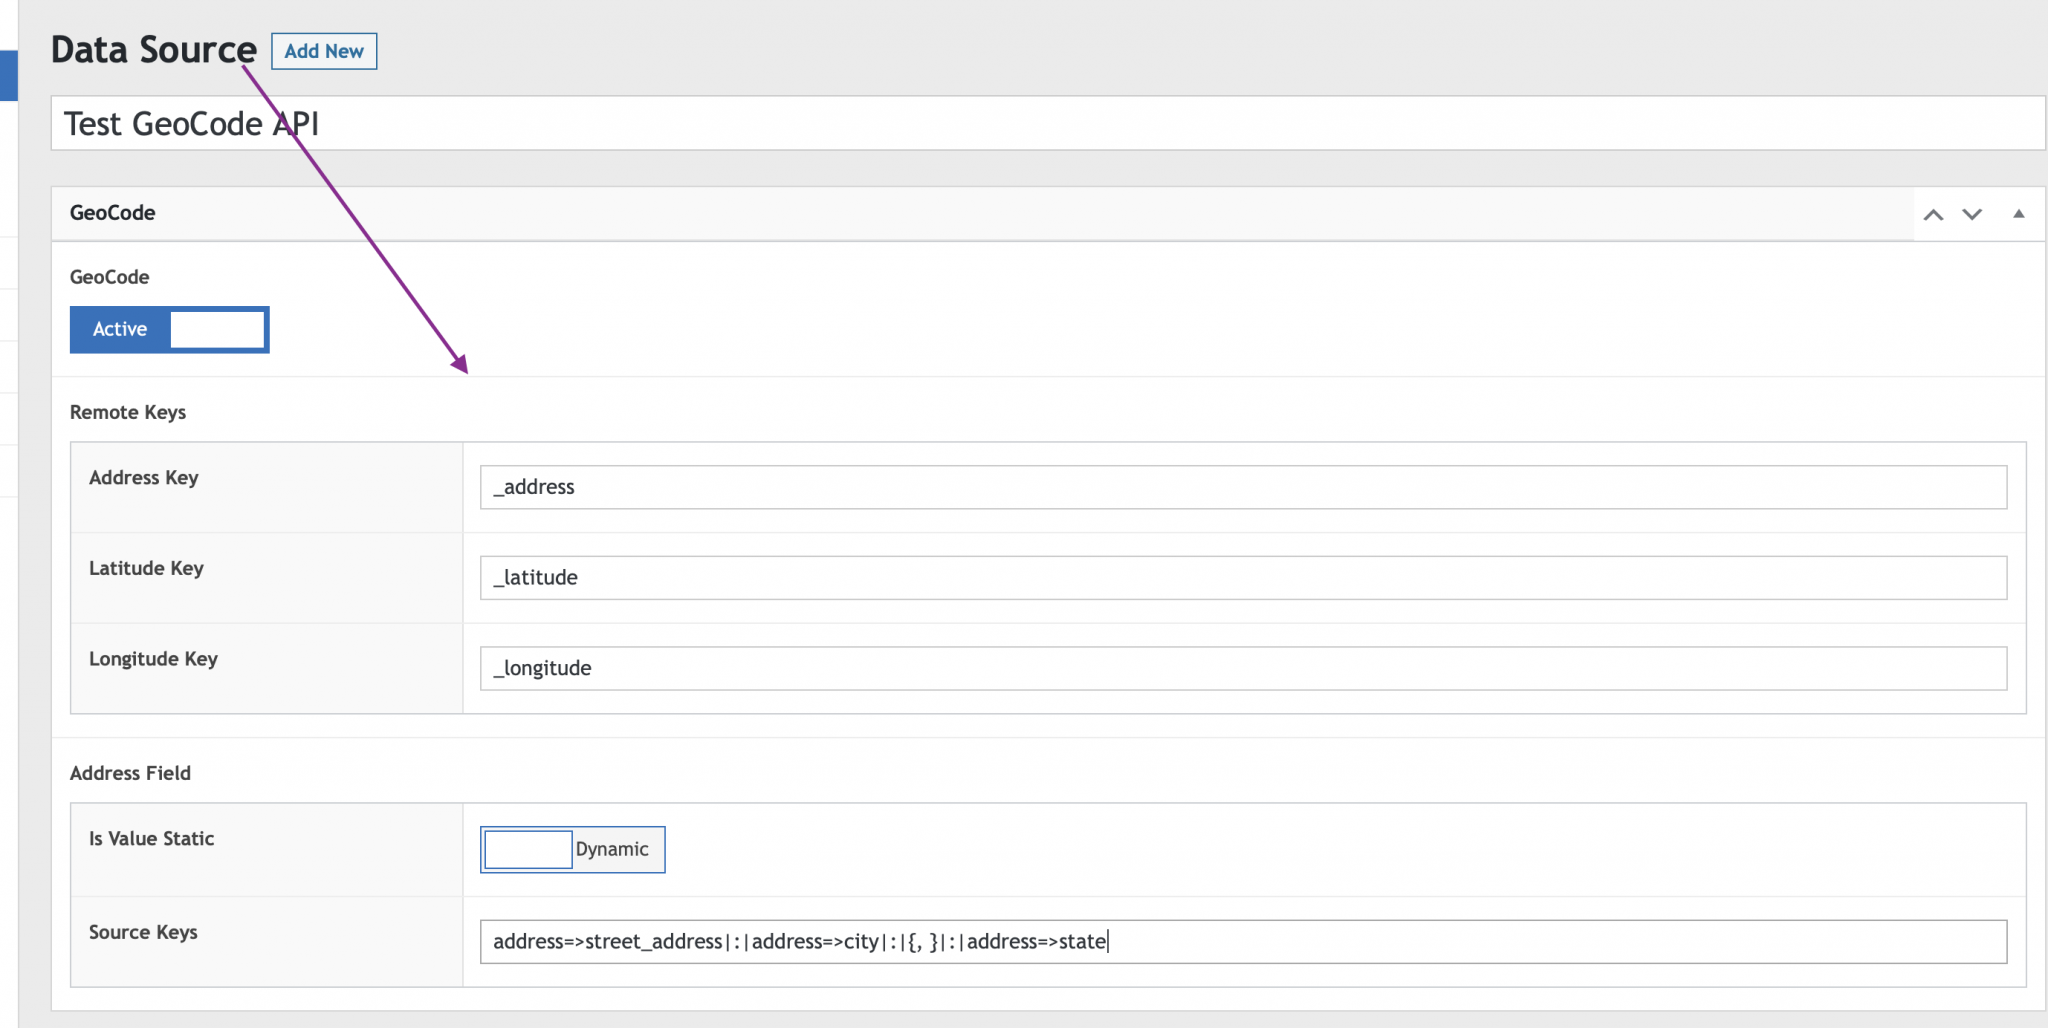Screen dimensions: 2048x1028
Task: Click the GeoCode panel header title
Action: [113, 213]
